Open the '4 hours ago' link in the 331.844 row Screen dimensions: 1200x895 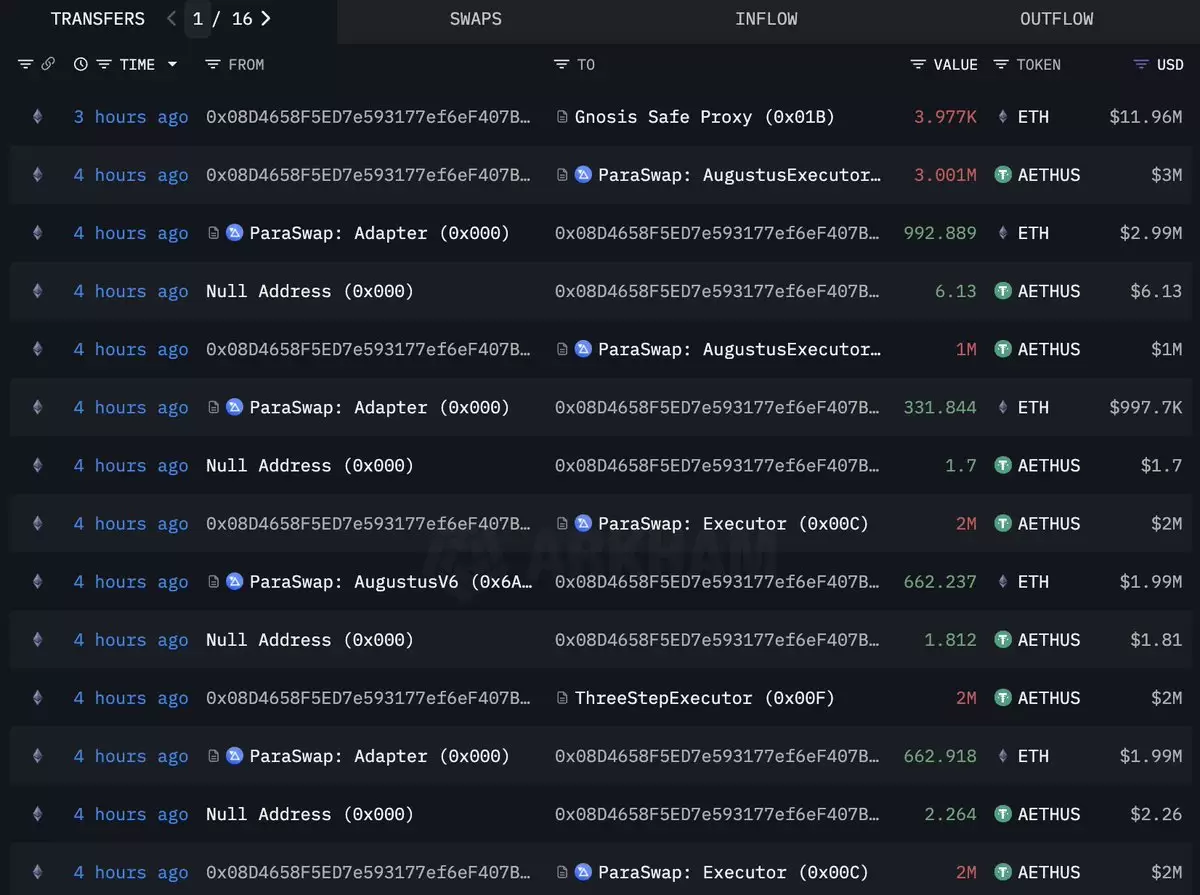(x=131, y=407)
